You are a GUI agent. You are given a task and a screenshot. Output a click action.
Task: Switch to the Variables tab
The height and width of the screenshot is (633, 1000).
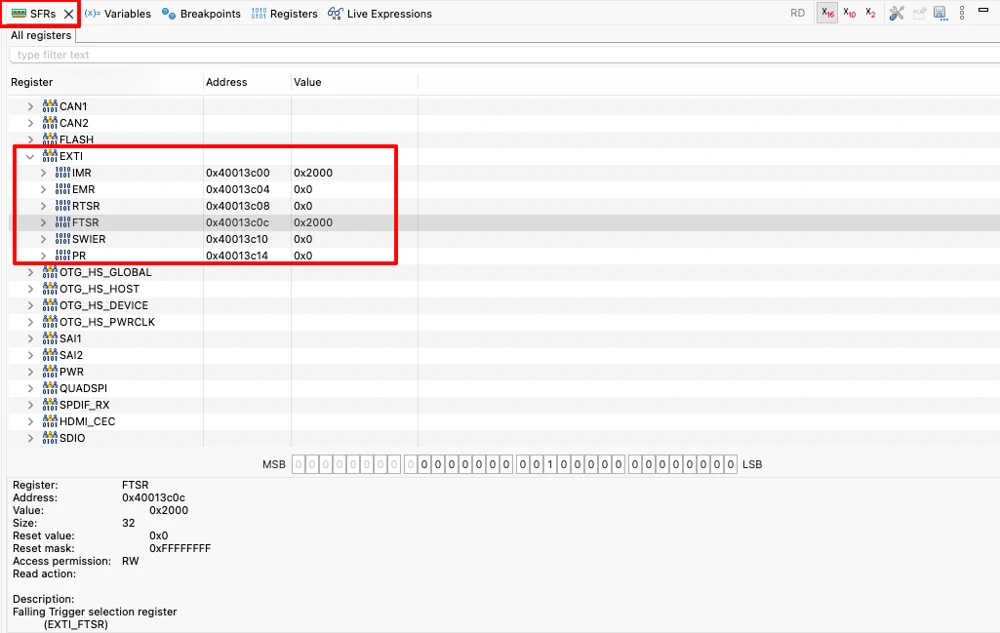click(x=118, y=14)
